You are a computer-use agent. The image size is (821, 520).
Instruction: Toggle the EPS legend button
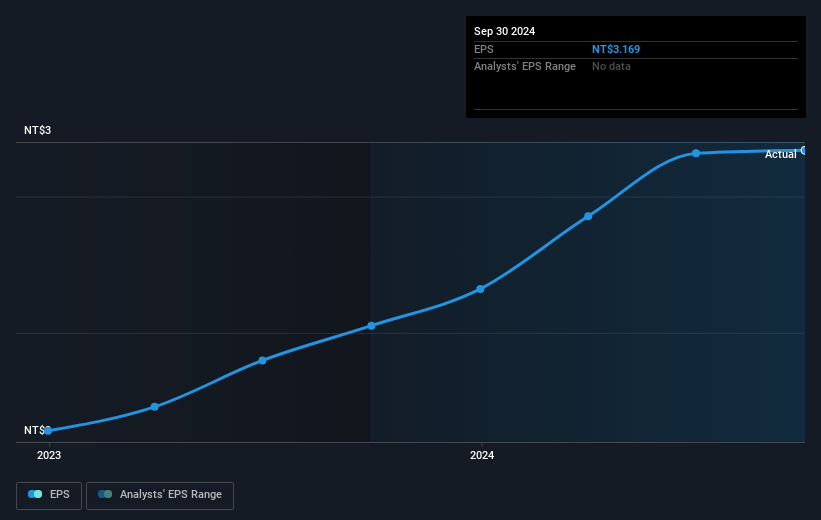point(49,495)
